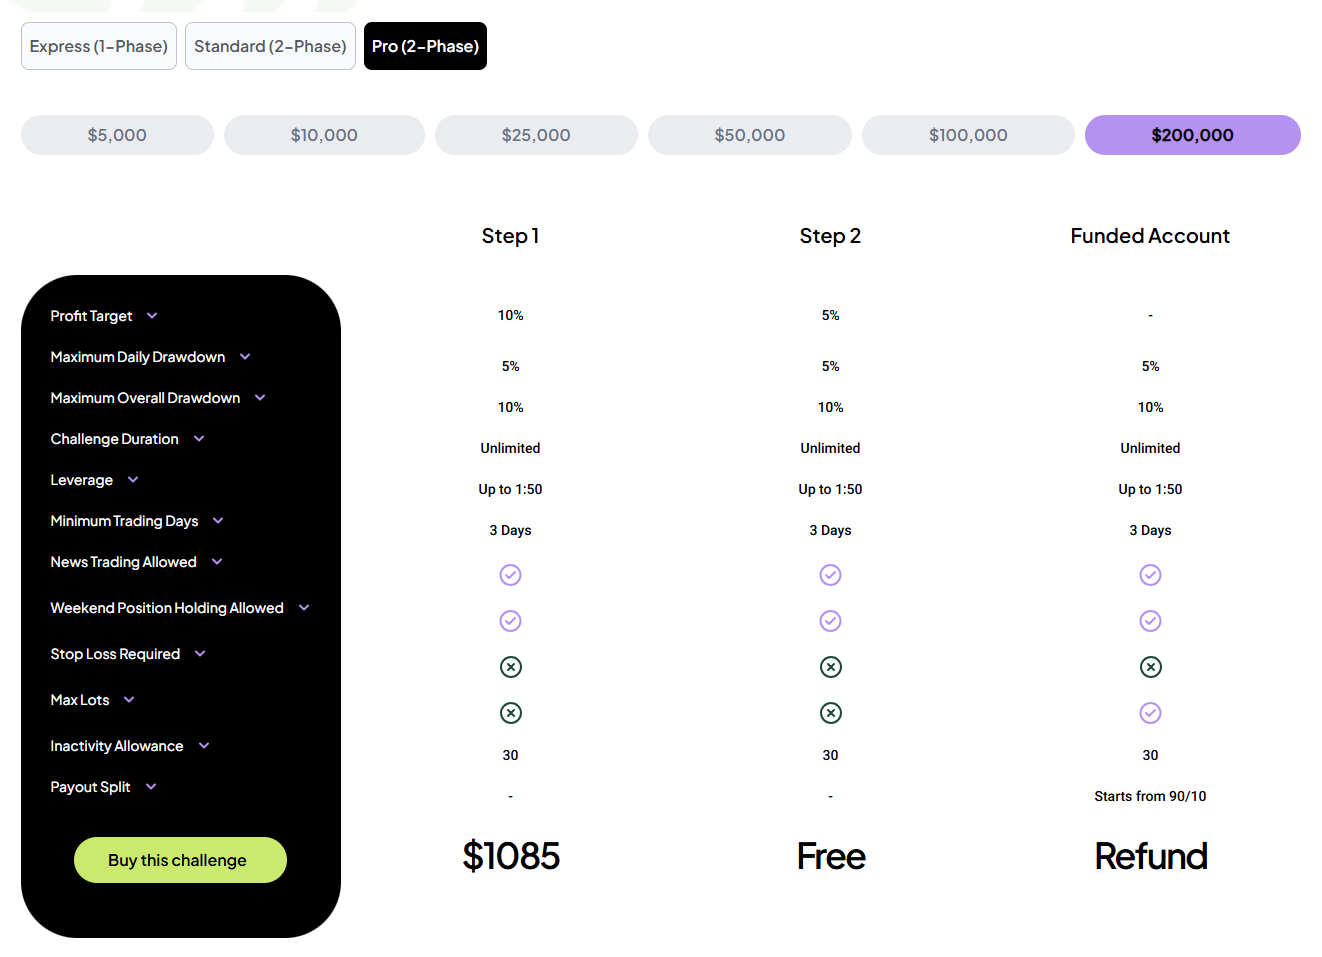Select the $5,000 account size option
Viewport: 1322px width, 957px height.
(x=117, y=135)
